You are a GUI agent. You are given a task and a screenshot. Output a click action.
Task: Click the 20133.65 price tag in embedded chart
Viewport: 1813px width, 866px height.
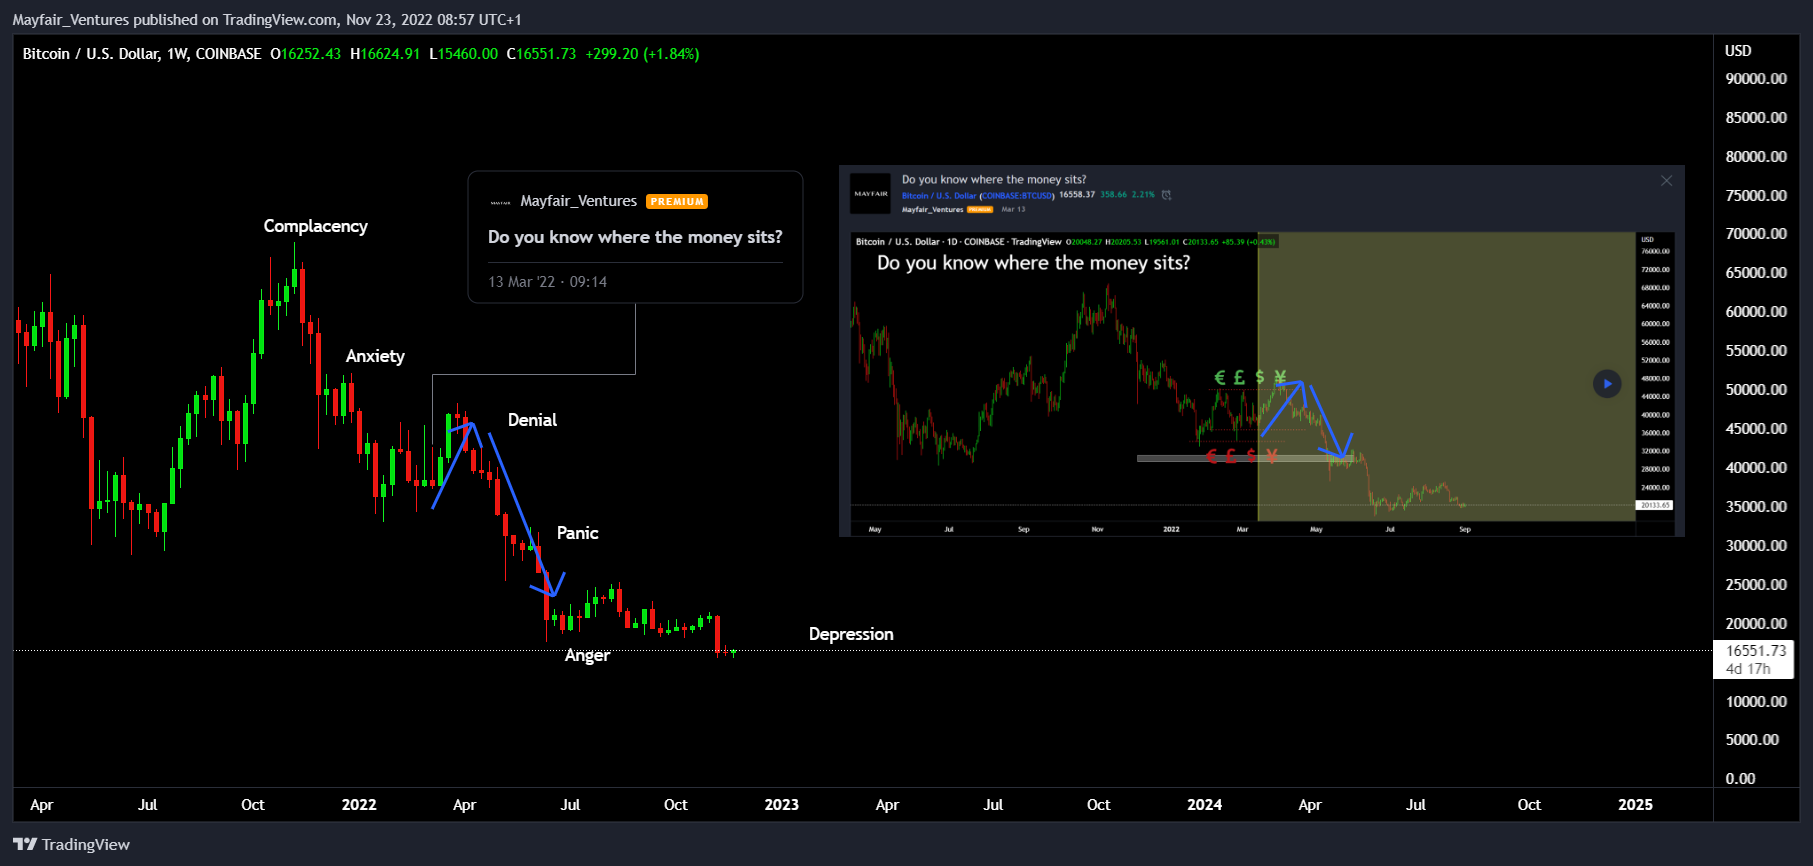tap(1655, 505)
